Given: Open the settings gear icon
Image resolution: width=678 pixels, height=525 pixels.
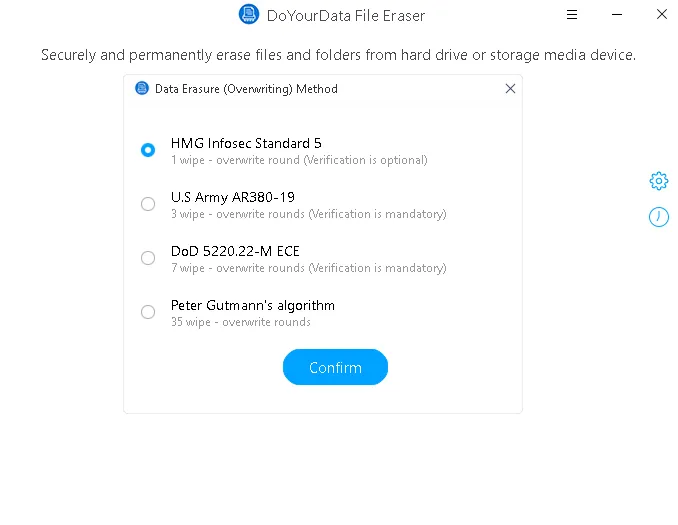Looking at the screenshot, I should [658, 181].
